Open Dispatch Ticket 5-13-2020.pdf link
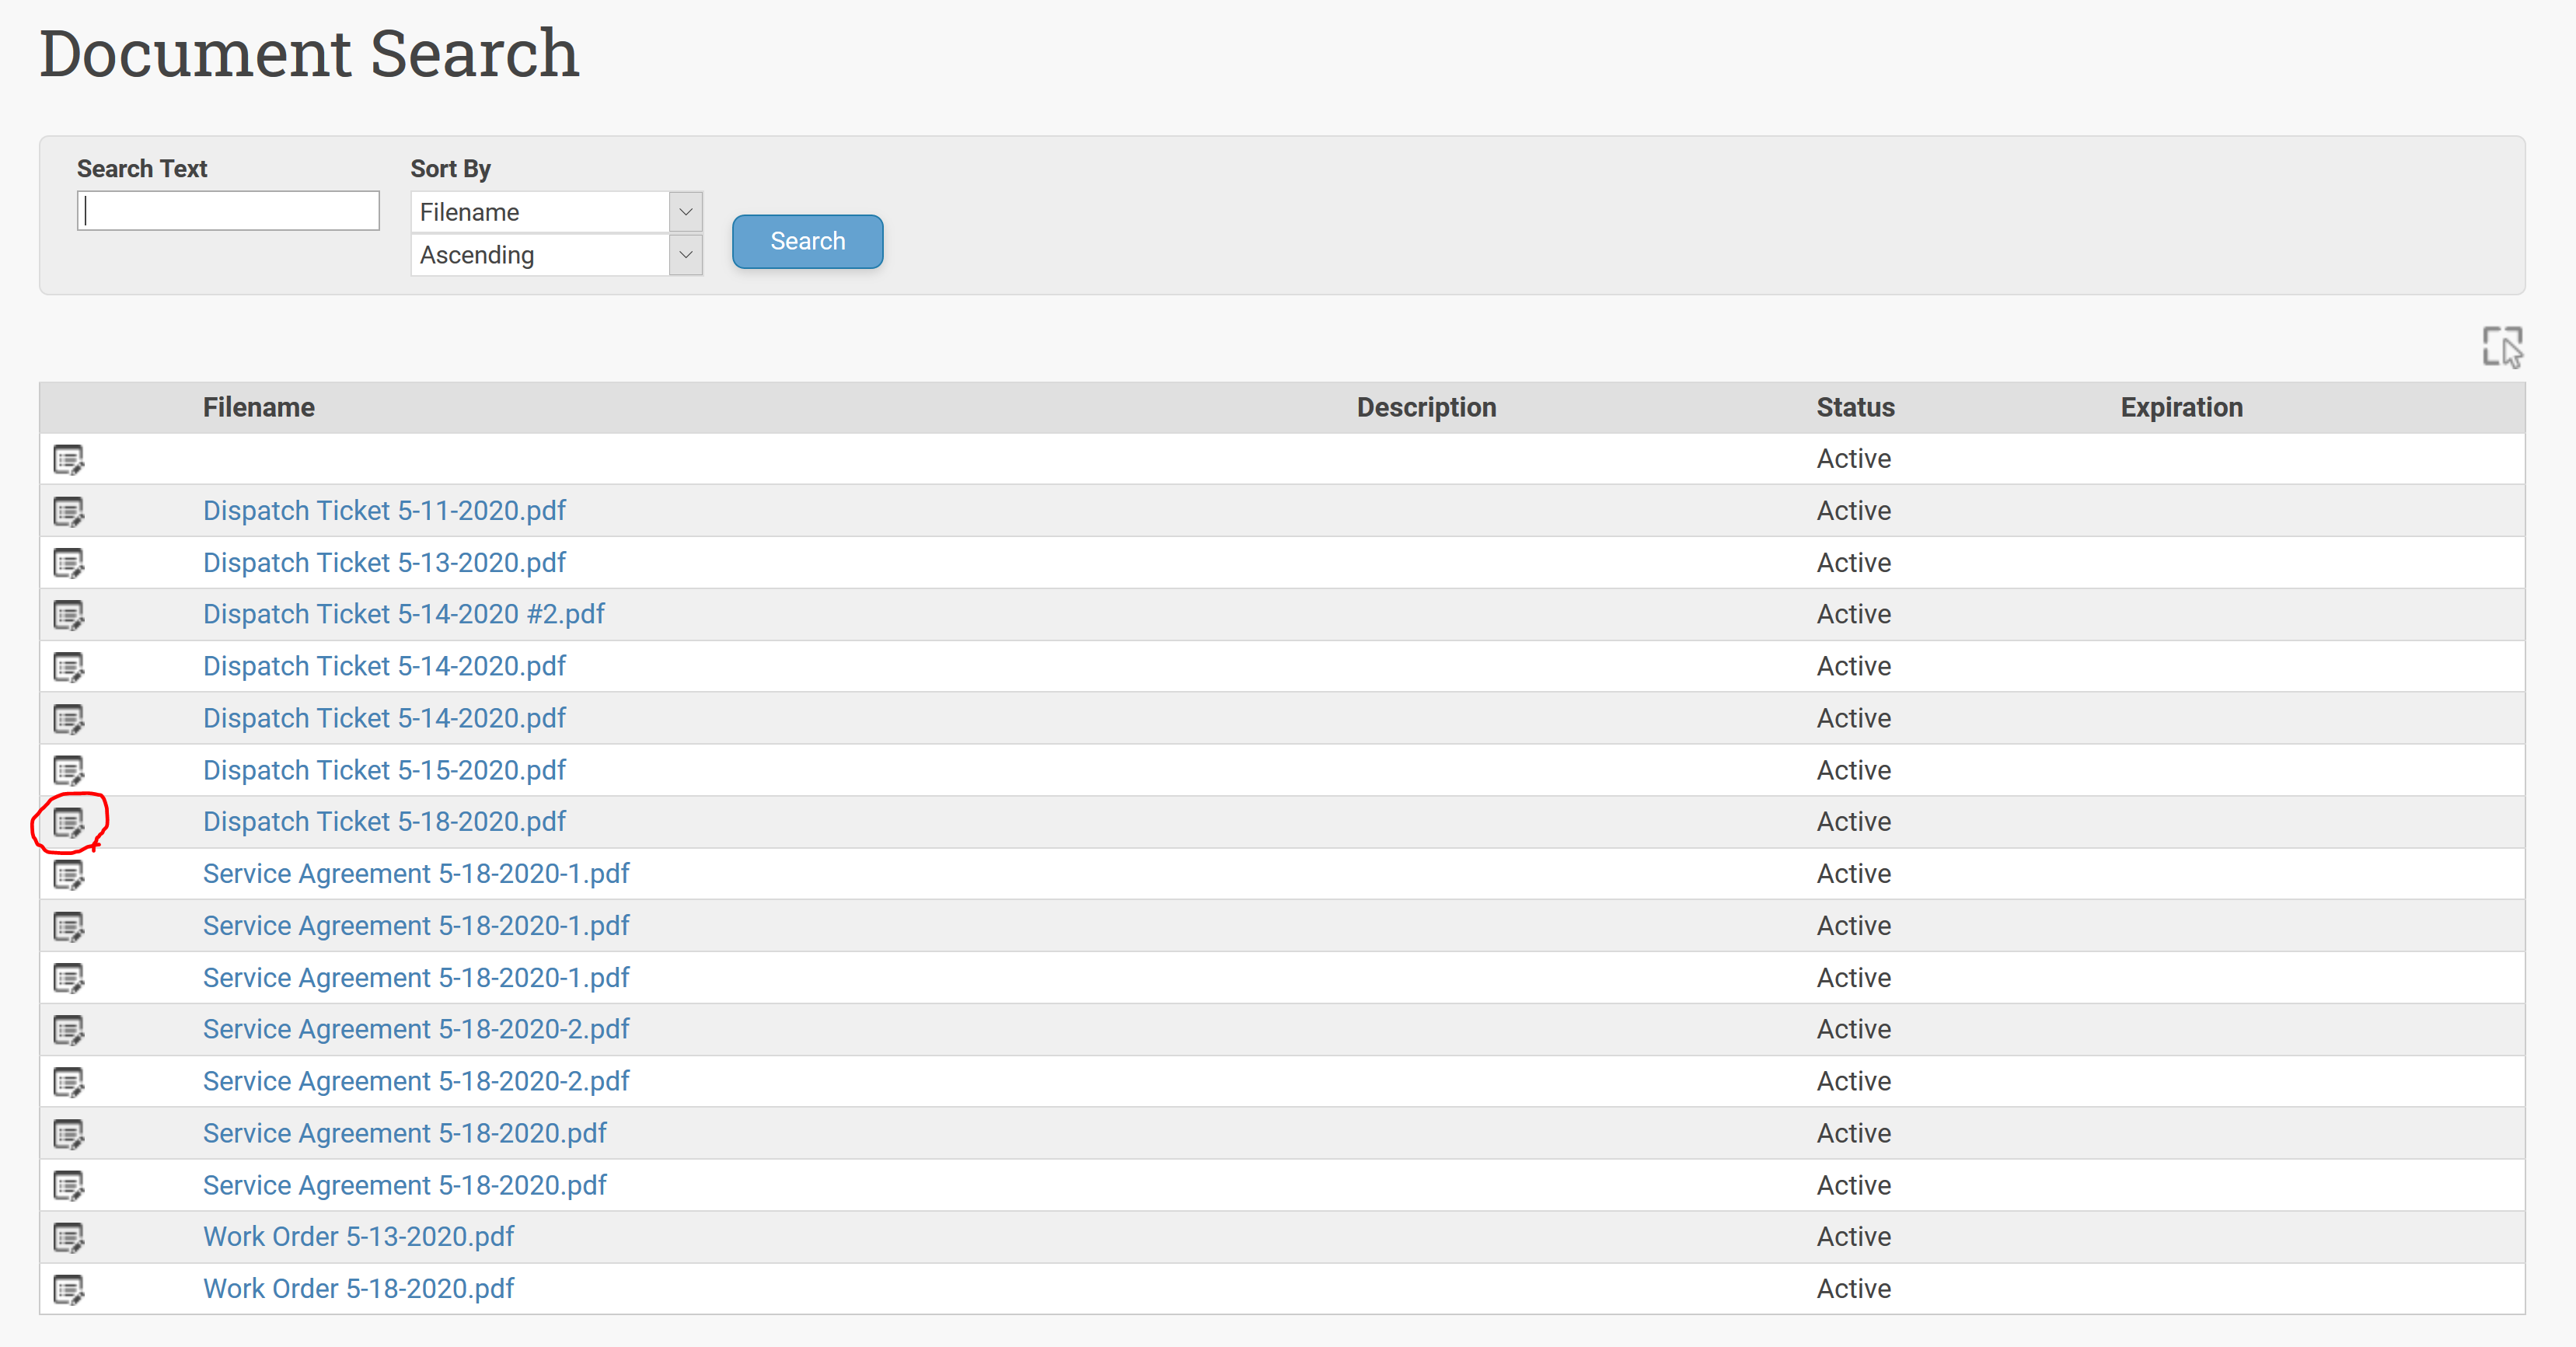Viewport: 2576px width, 1347px height. point(384,563)
